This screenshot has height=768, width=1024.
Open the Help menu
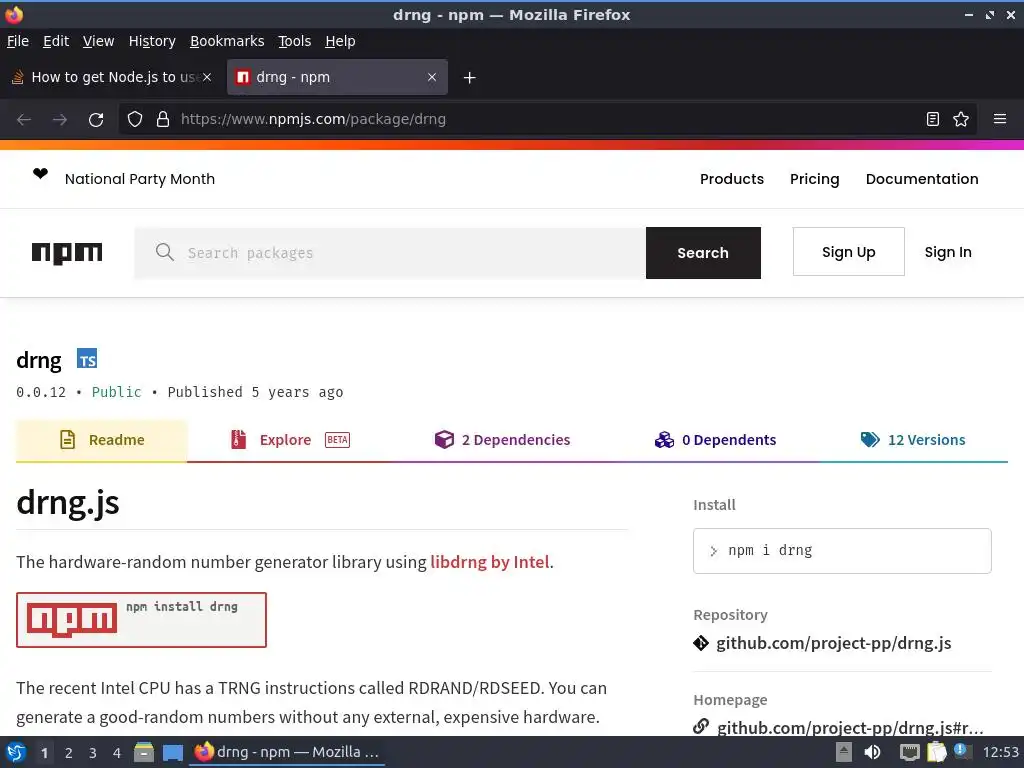point(340,41)
